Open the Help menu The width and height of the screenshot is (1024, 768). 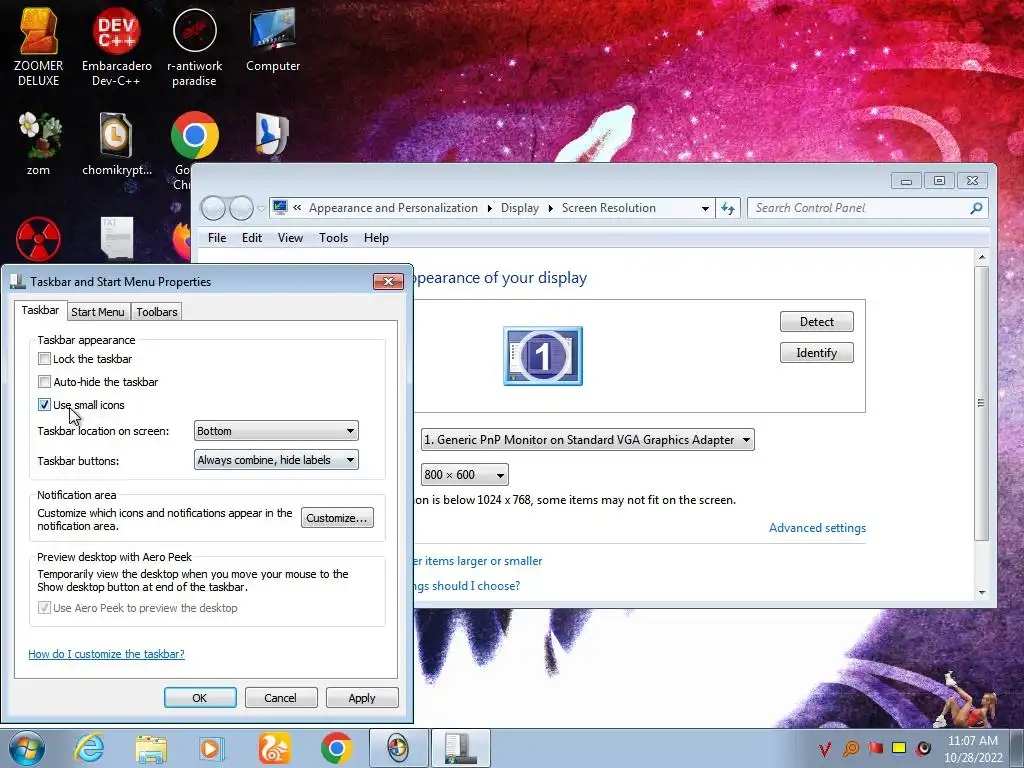tap(376, 238)
